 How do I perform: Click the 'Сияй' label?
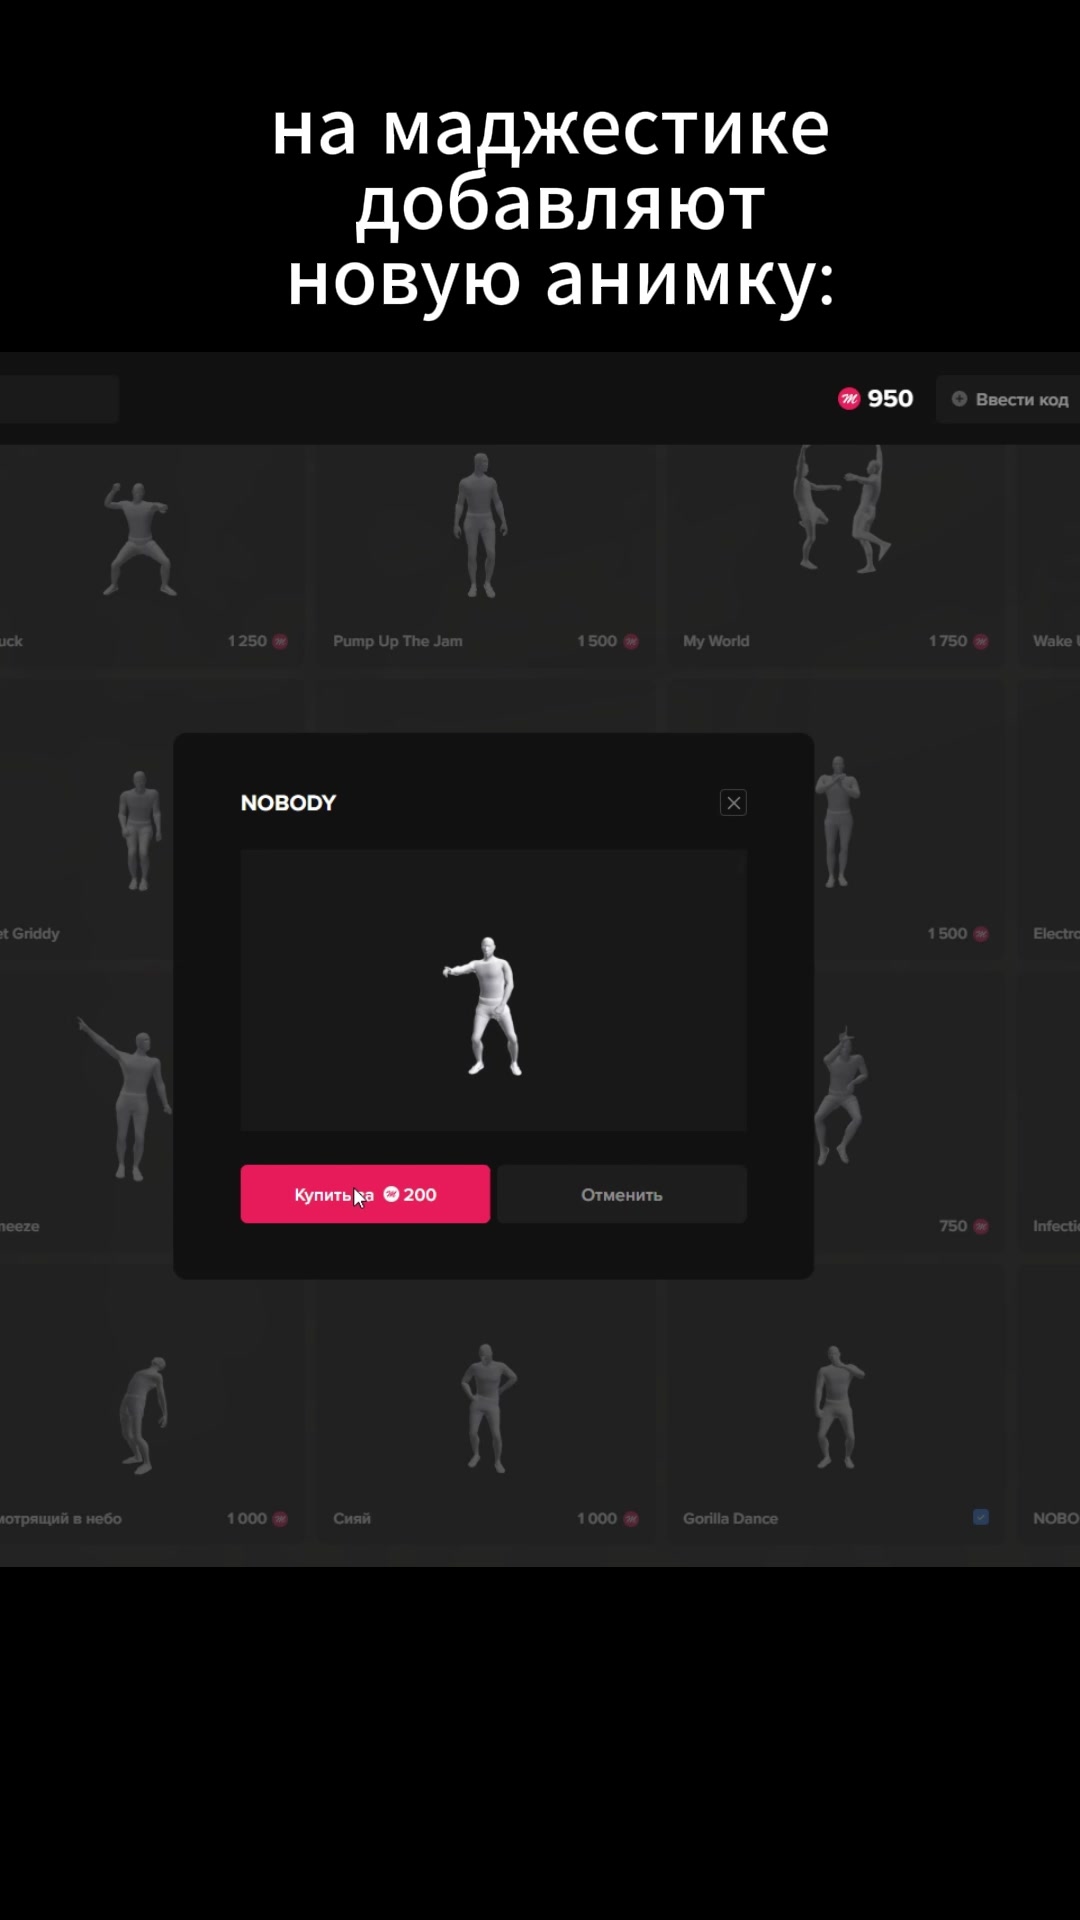(x=352, y=1518)
